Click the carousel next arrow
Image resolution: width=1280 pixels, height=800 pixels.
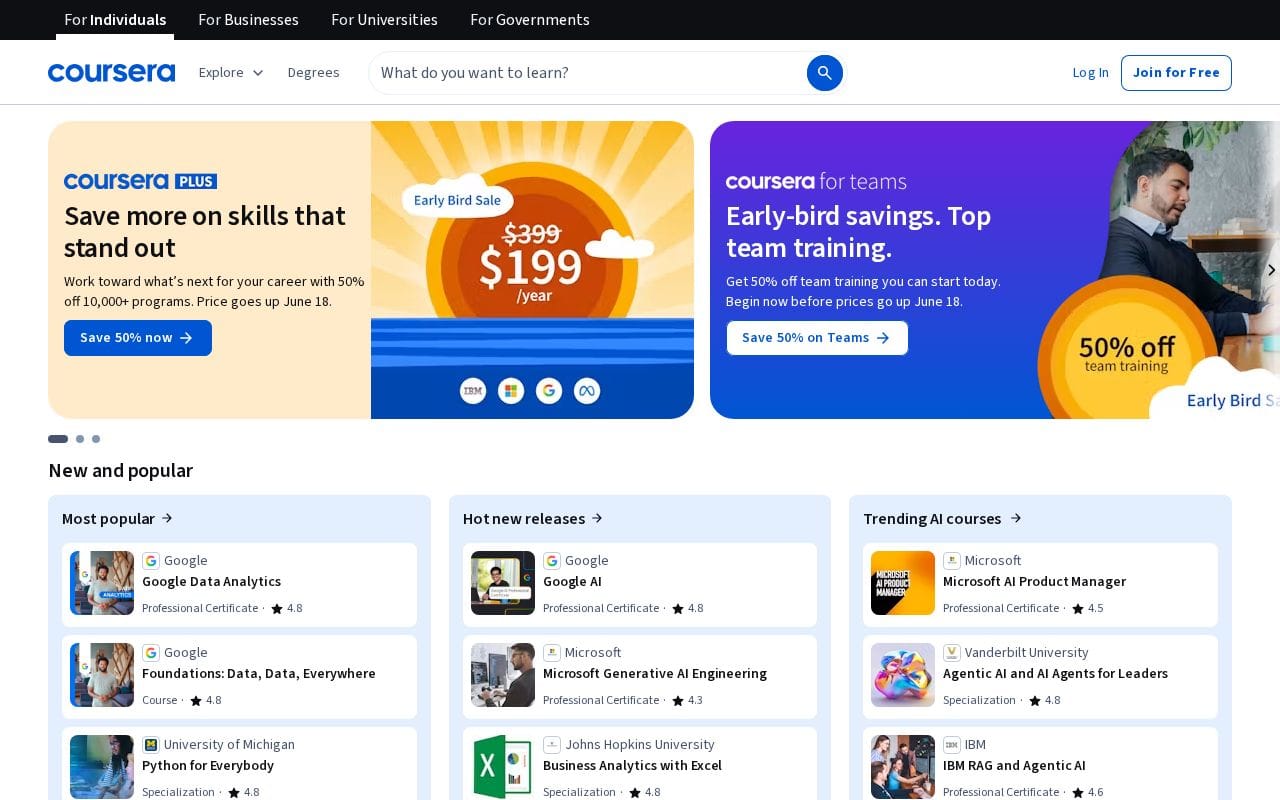click(x=1271, y=270)
